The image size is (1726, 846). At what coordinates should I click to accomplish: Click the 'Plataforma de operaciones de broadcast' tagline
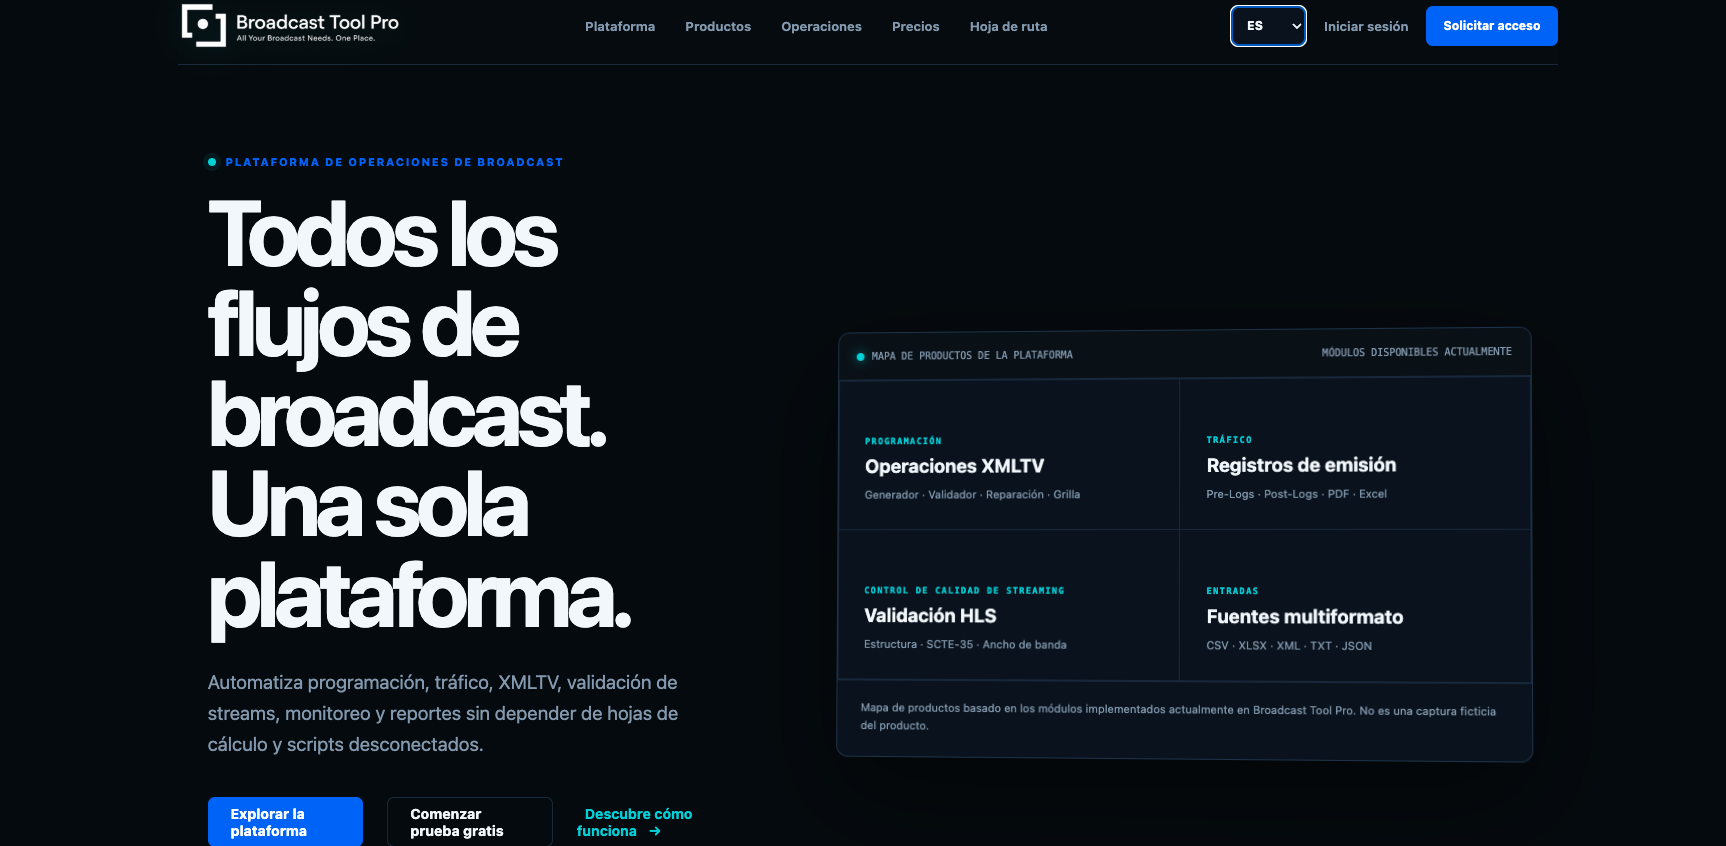pyautogui.click(x=394, y=162)
